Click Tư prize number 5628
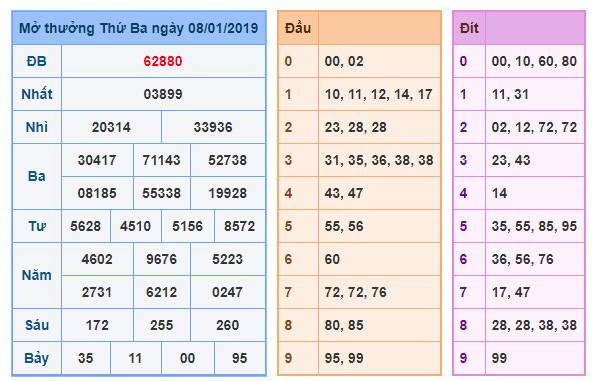The width and height of the screenshot is (596, 381). point(86,226)
